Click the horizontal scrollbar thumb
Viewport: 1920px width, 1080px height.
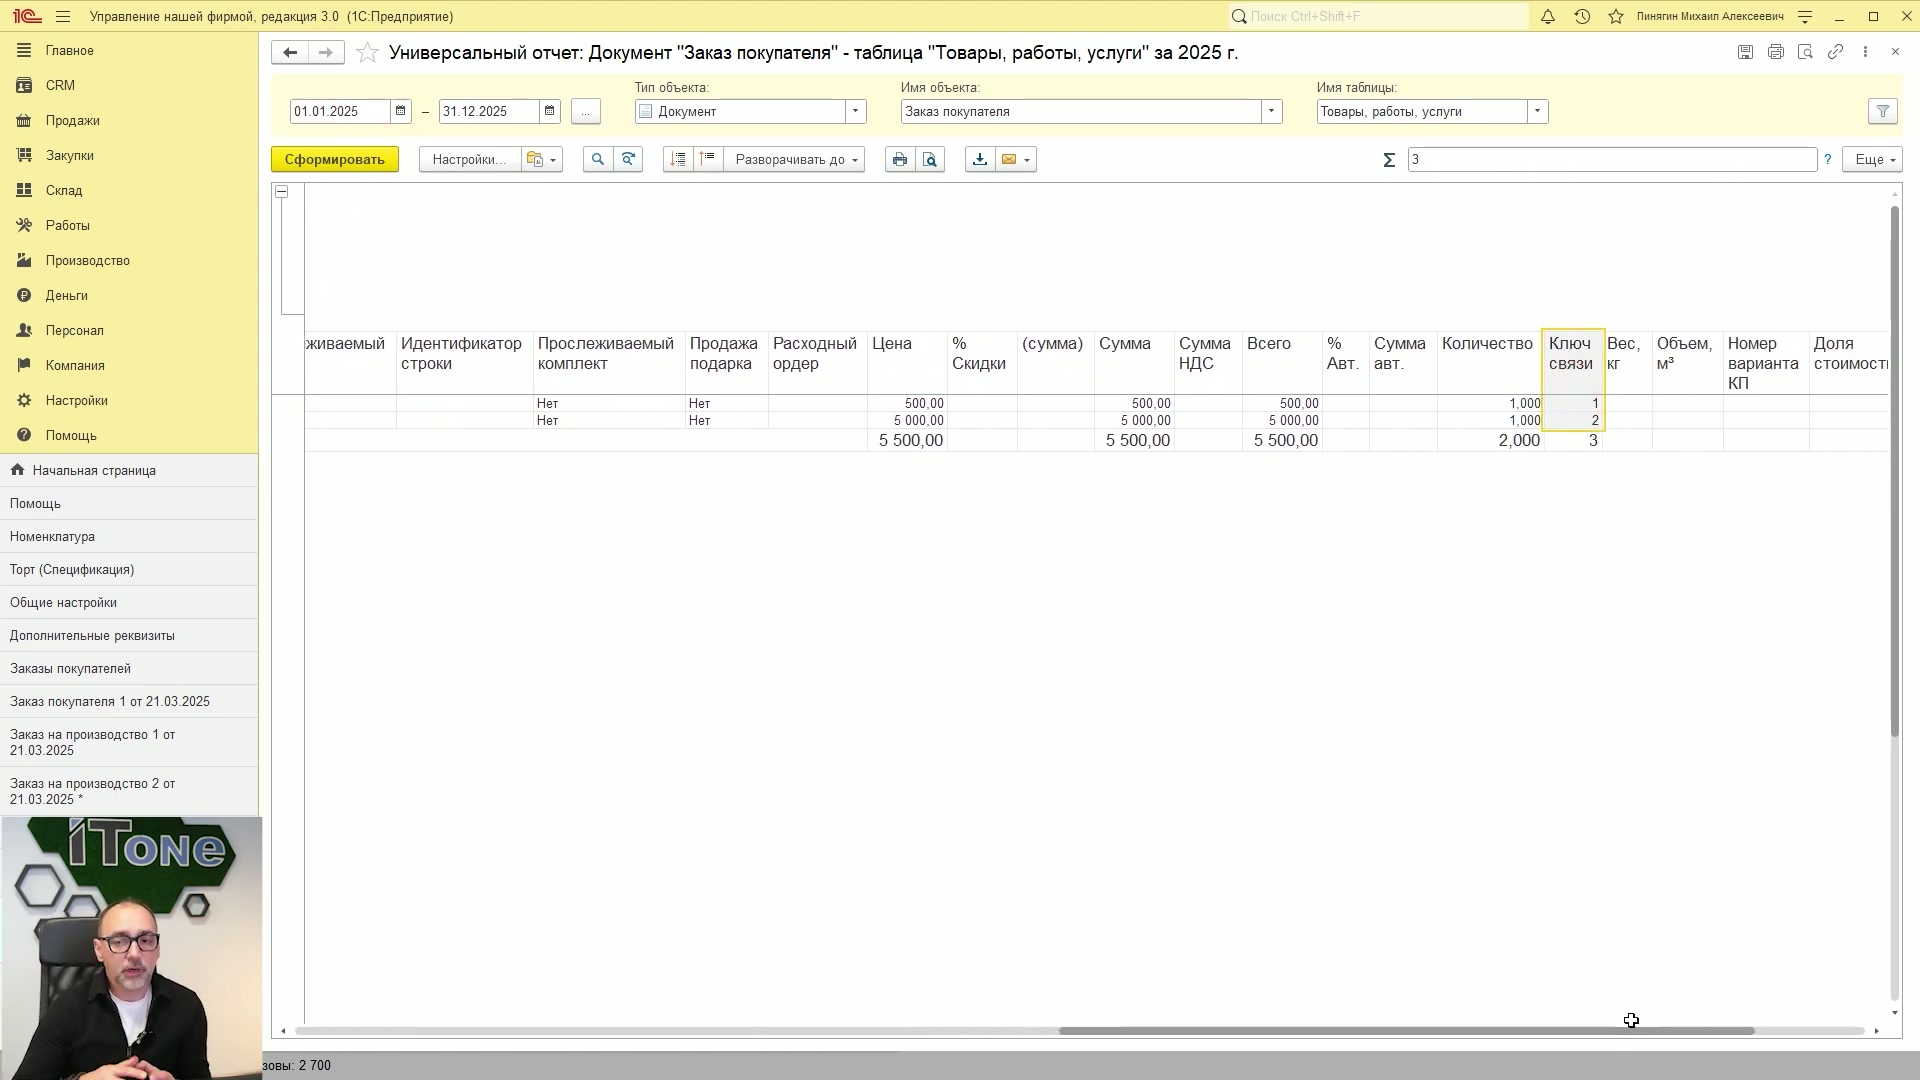pyautogui.click(x=1406, y=1031)
